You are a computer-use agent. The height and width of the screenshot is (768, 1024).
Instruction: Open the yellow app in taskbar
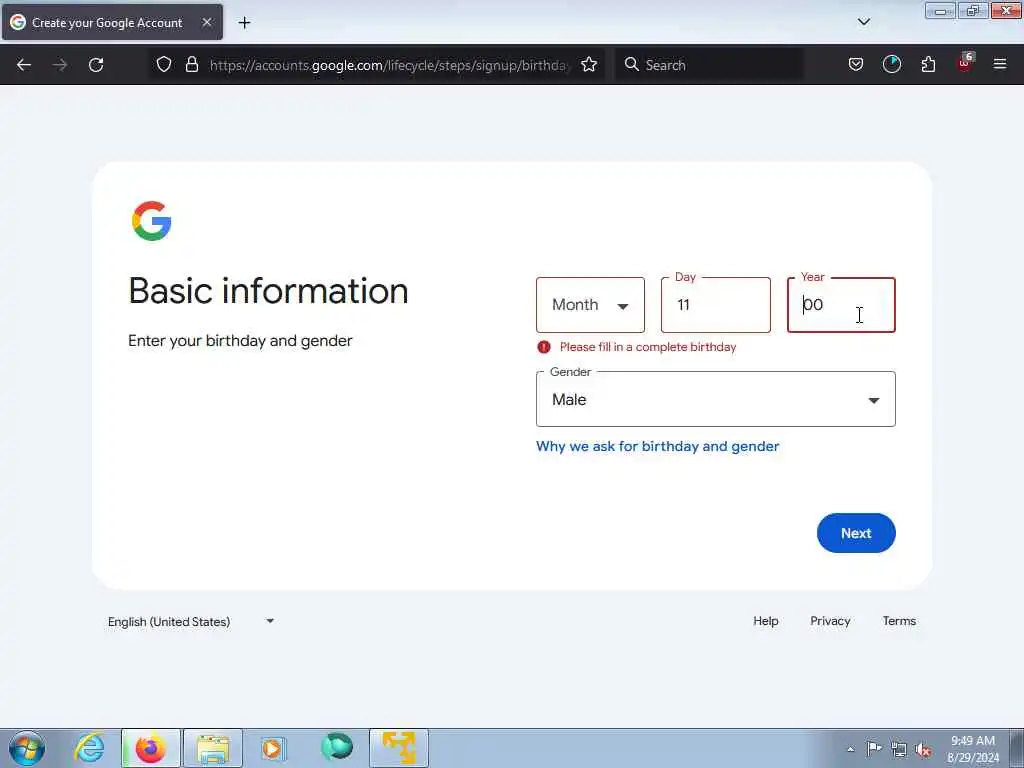coord(399,748)
